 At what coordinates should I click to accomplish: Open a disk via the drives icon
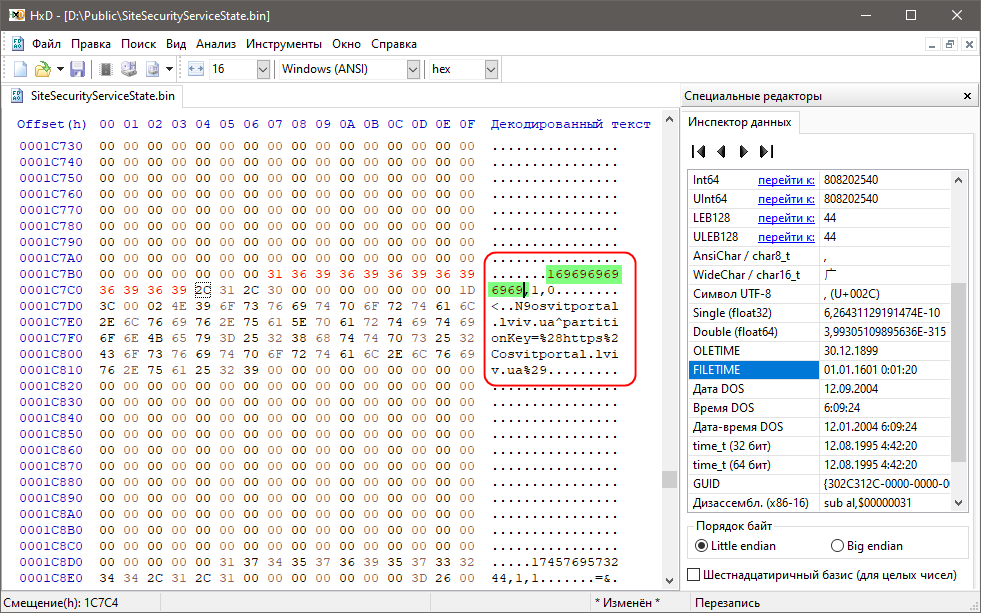(129, 69)
